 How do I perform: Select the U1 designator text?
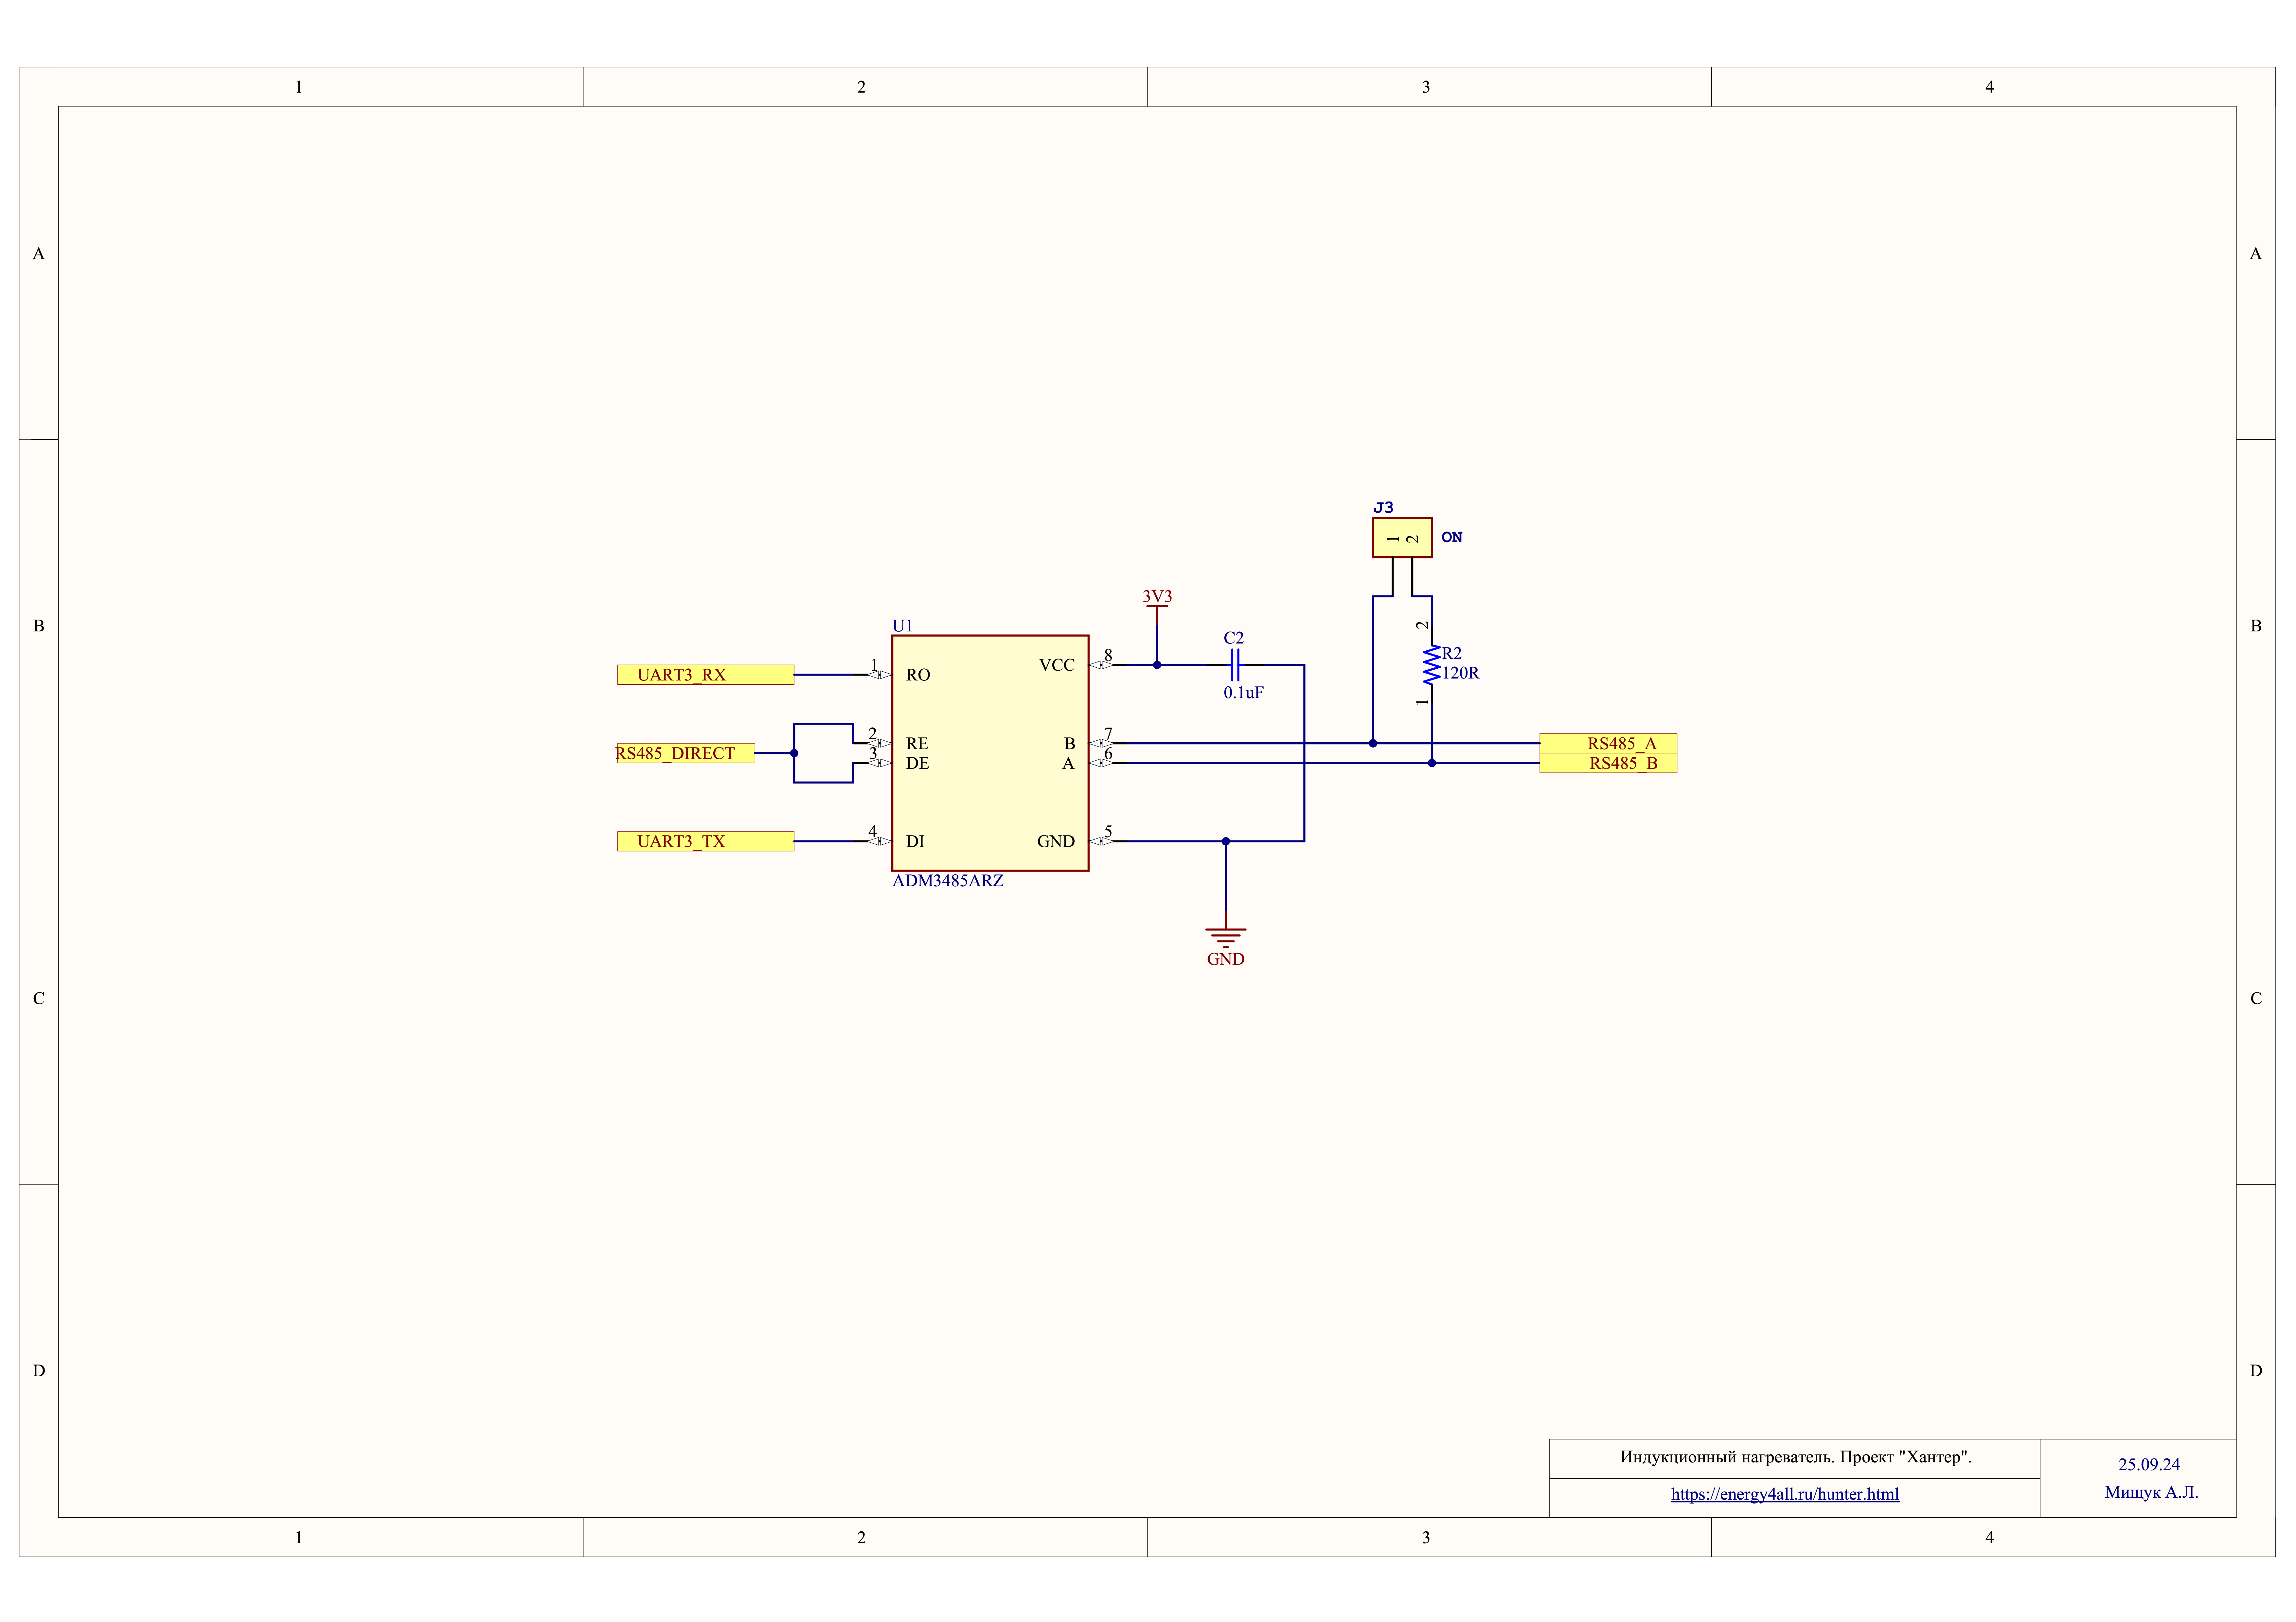click(902, 626)
